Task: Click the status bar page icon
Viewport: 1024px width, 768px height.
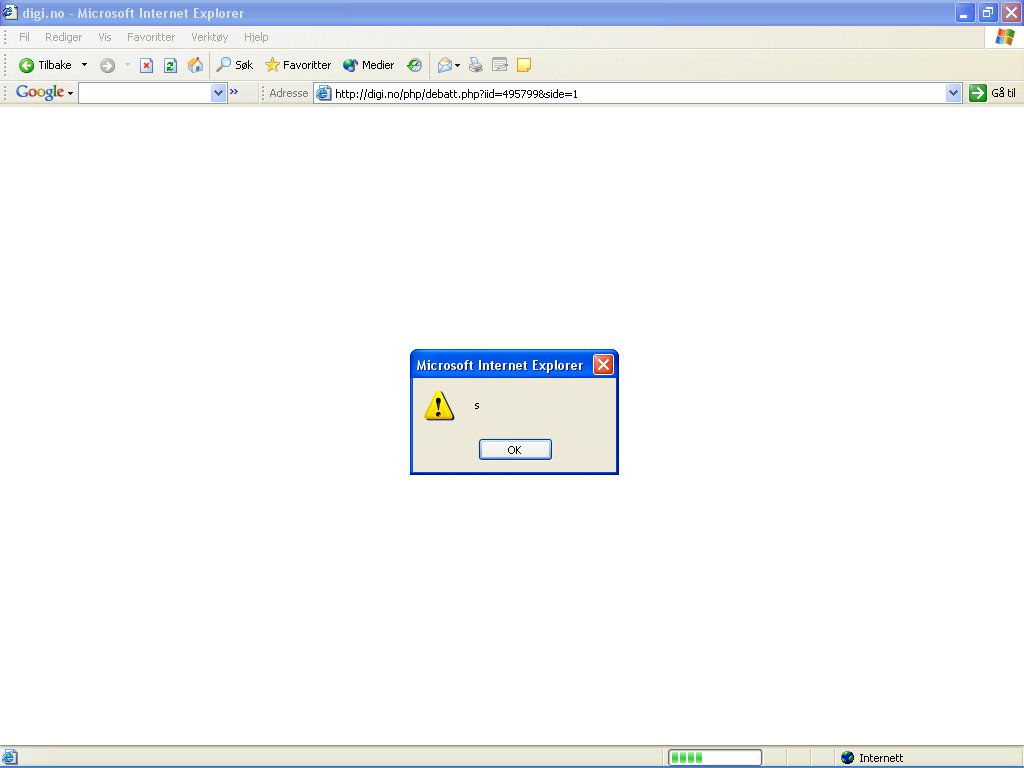Action: click(x=9, y=758)
